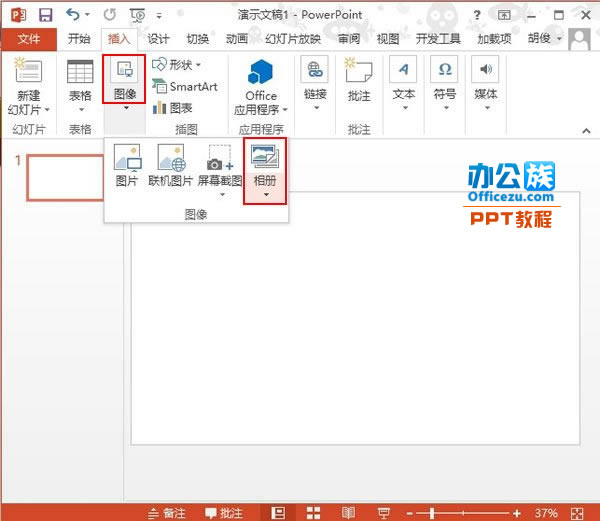The width and height of the screenshot is (600, 521).
Task: Click the zoom out minus button
Action: click(x=409, y=513)
